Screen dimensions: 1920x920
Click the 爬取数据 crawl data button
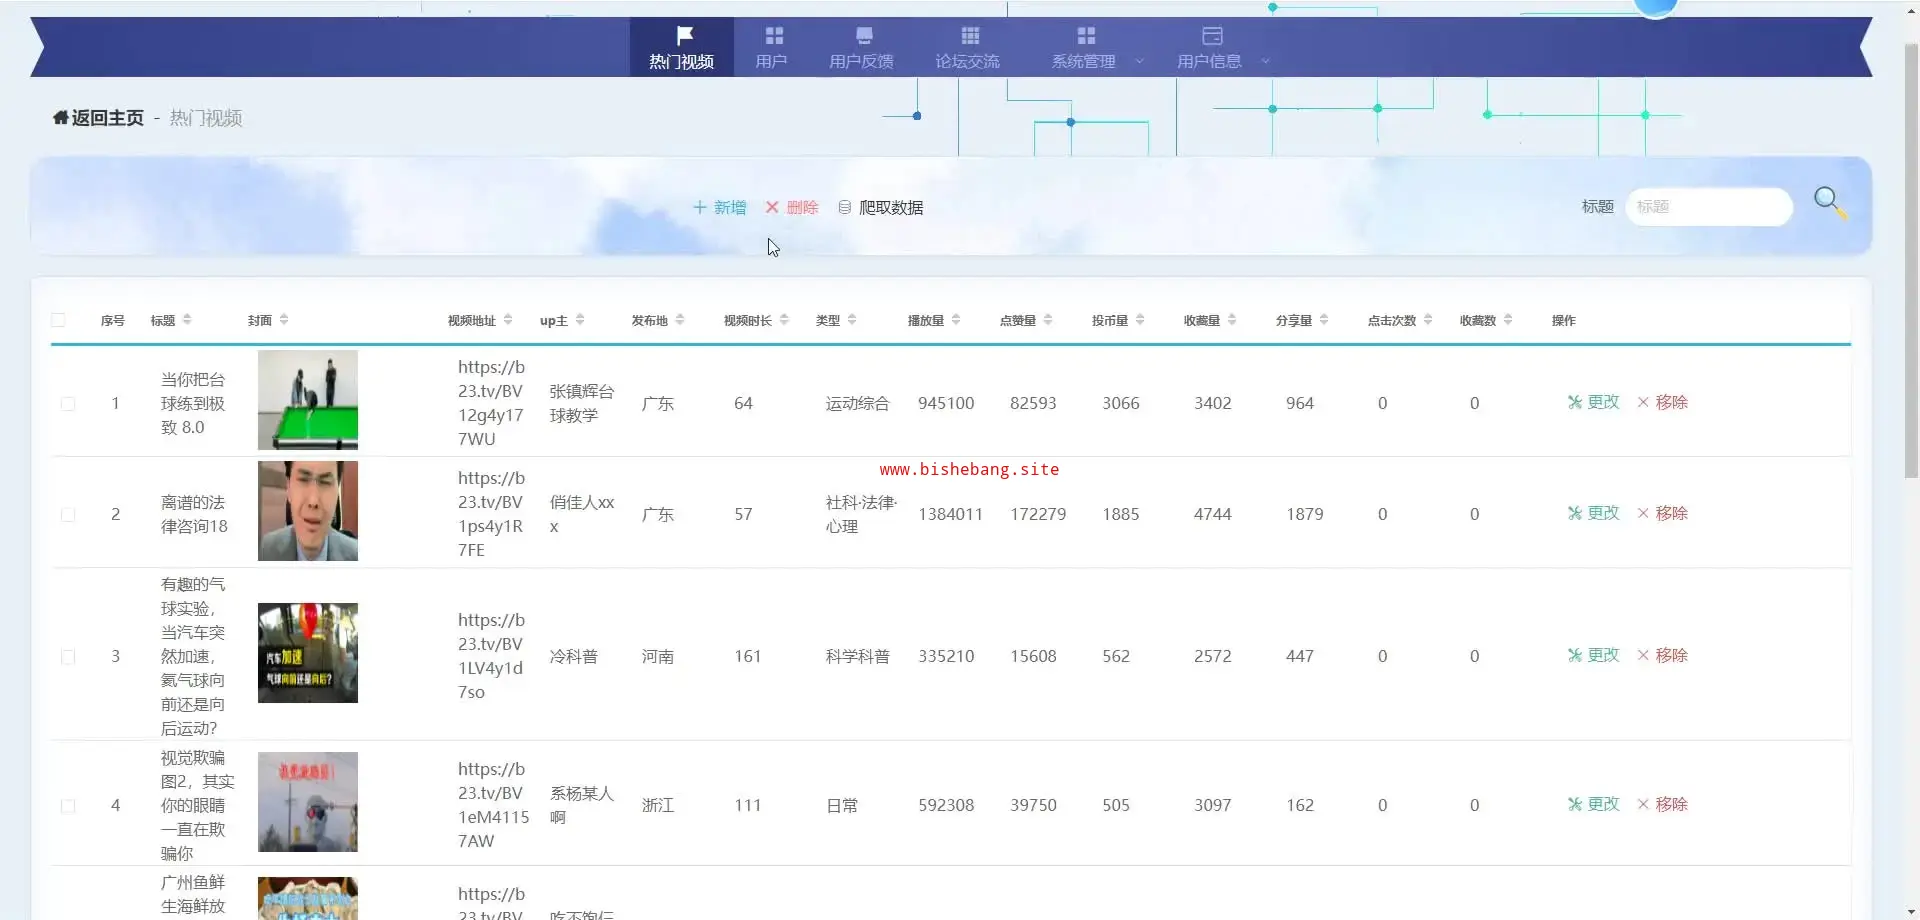880,207
